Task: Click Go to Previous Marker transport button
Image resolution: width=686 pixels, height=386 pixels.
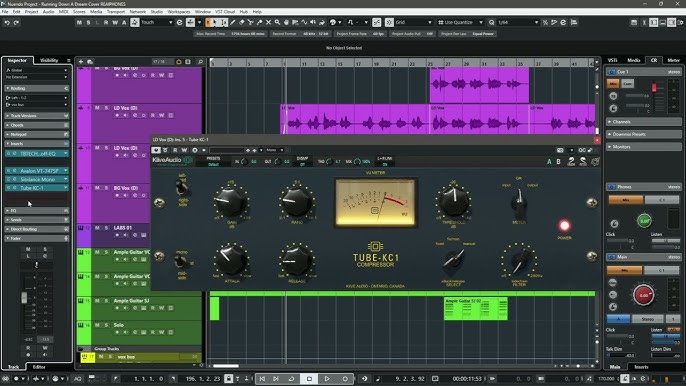Action: coord(262,379)
